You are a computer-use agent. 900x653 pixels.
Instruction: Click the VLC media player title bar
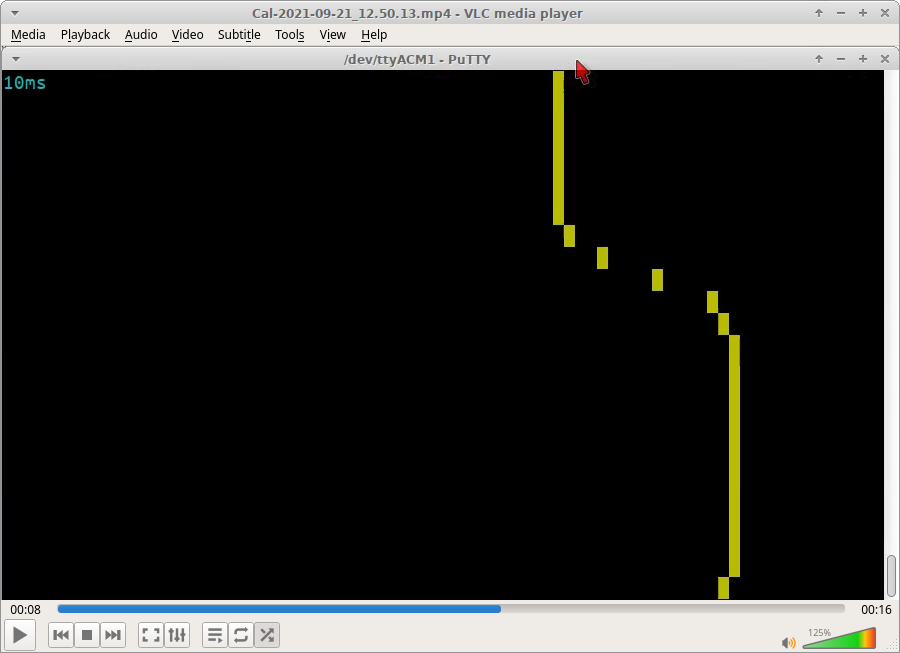417,13
